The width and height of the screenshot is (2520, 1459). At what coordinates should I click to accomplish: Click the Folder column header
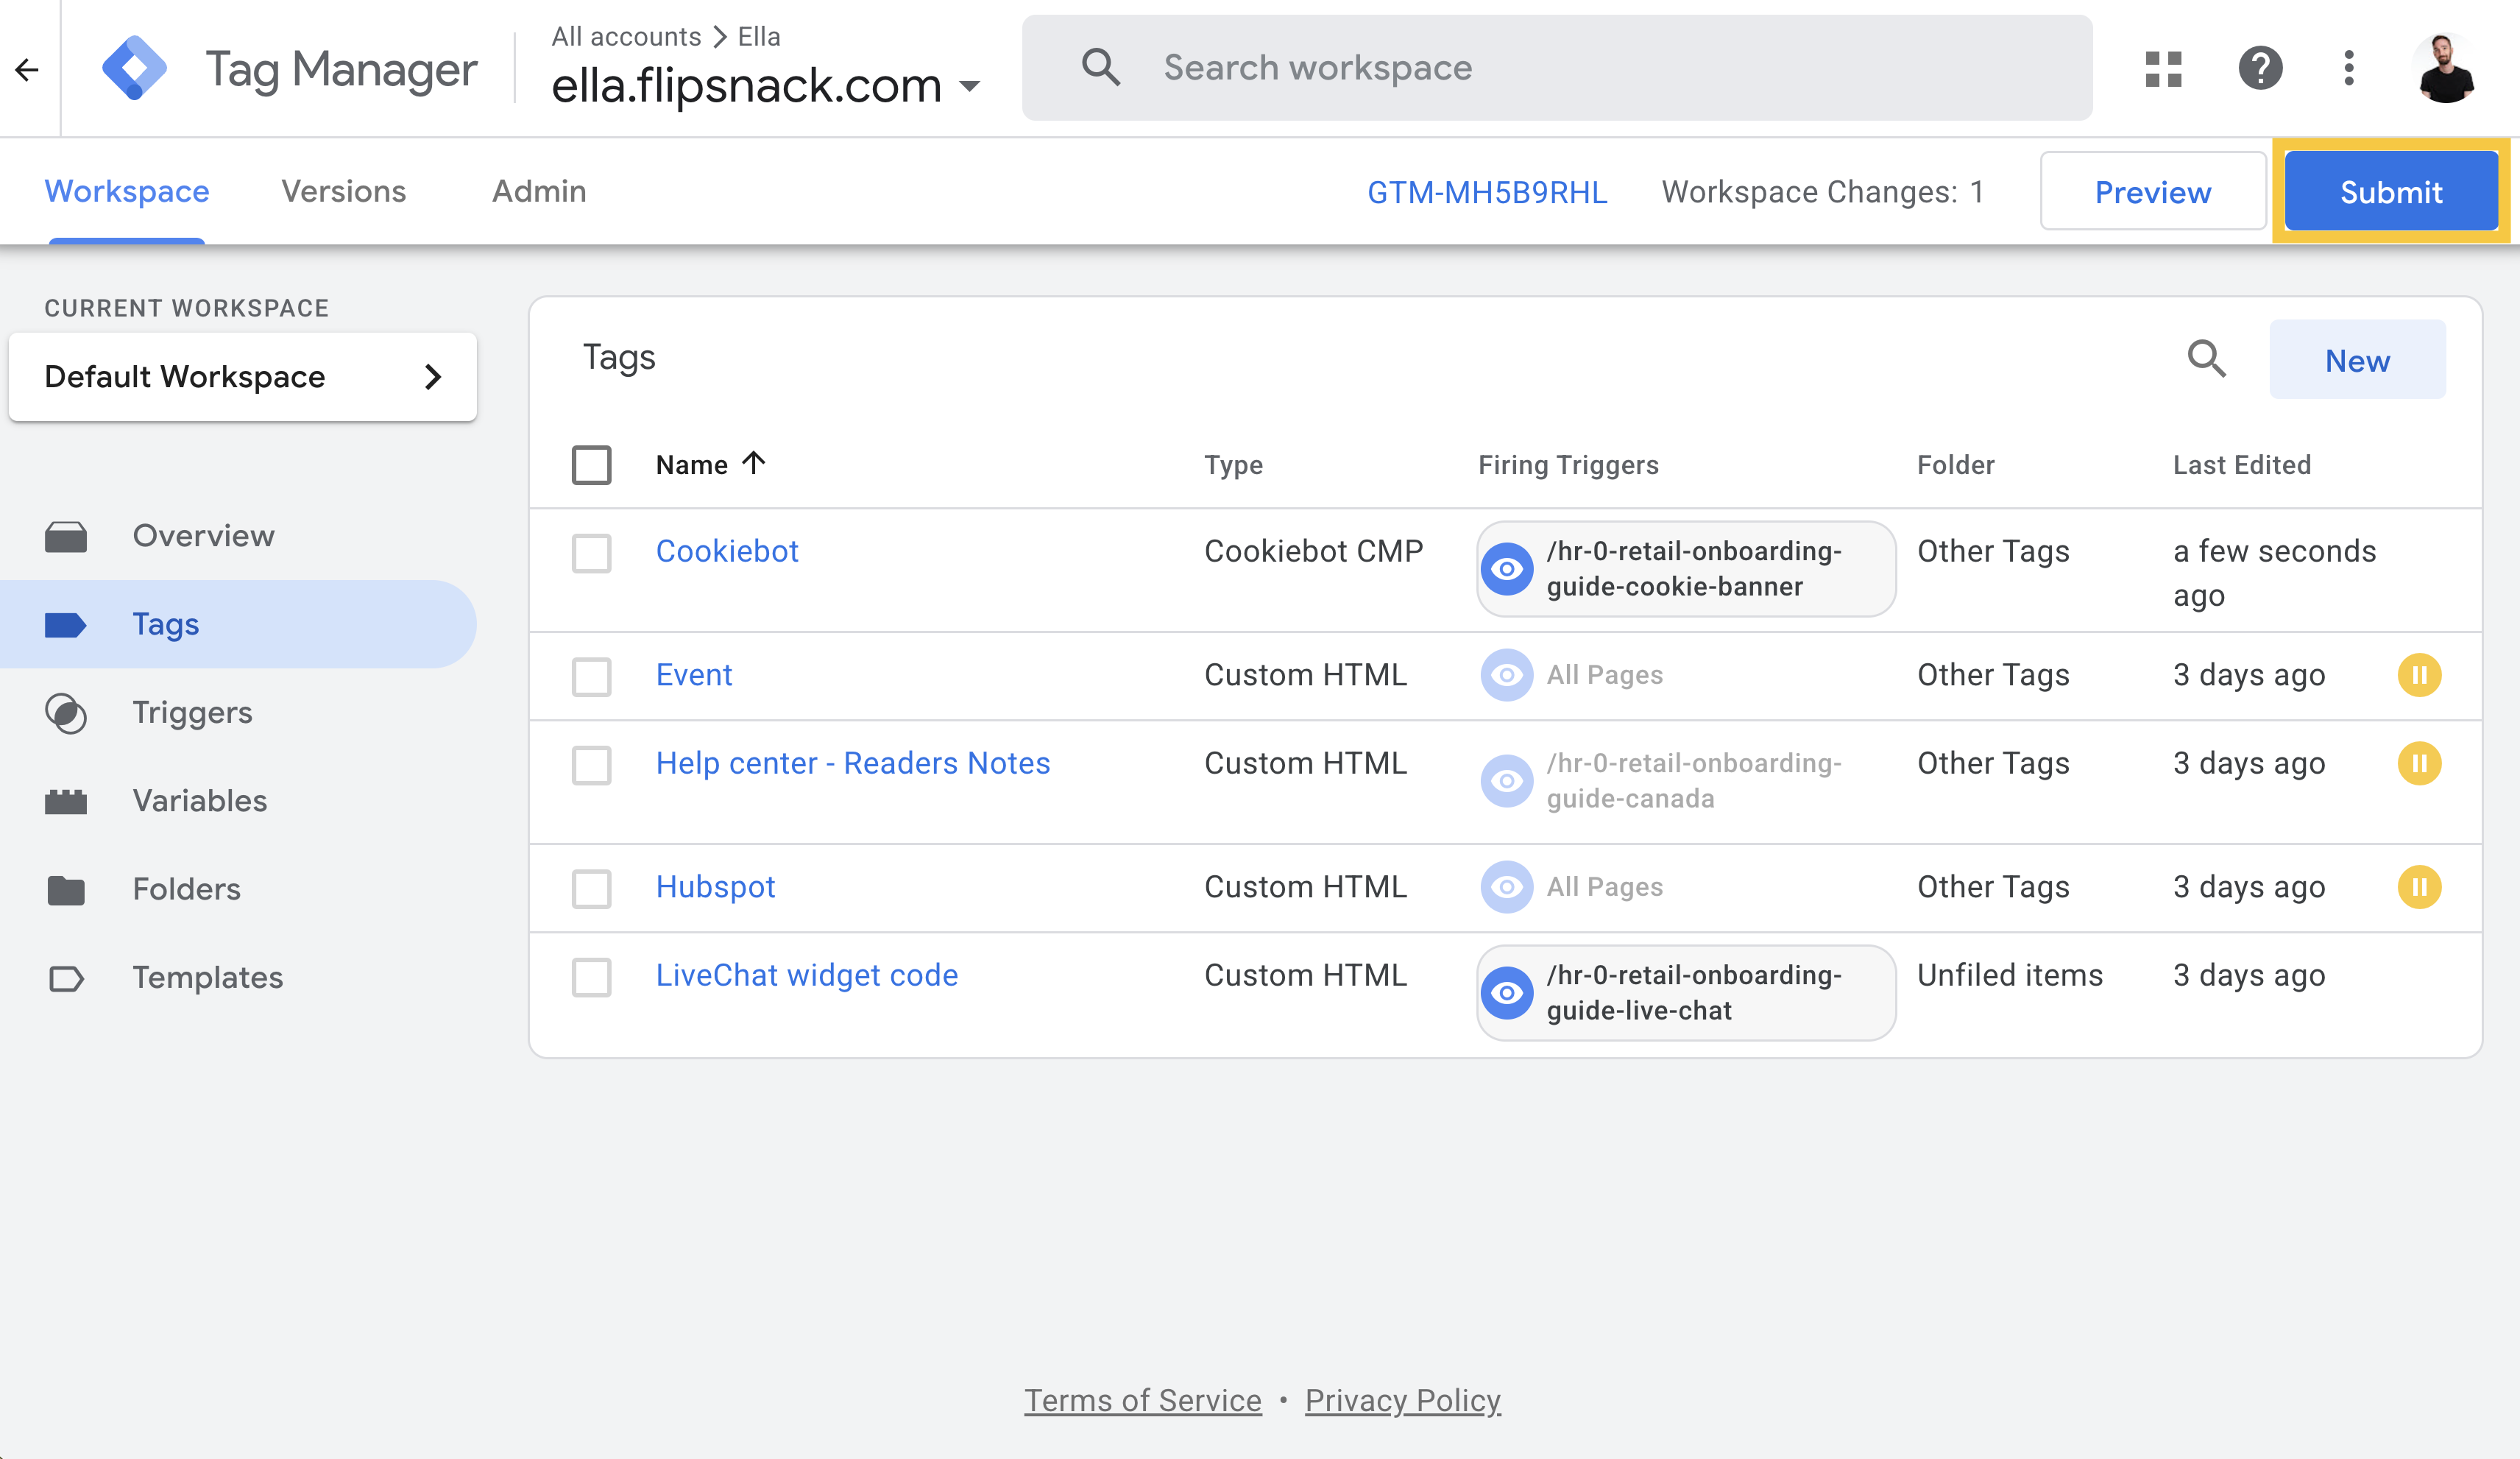pos(1956,465)
